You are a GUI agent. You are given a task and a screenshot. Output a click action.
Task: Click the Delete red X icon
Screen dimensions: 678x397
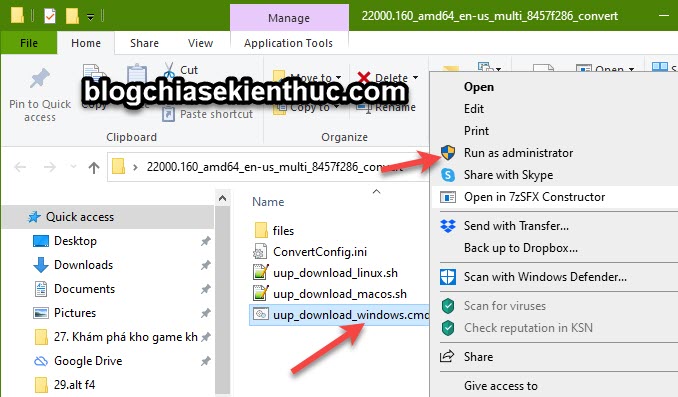tap(364, 78)
